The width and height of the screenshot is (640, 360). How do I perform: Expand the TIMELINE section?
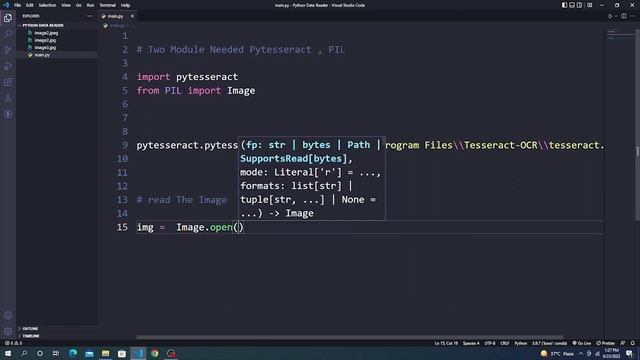[x=57, y=336]
